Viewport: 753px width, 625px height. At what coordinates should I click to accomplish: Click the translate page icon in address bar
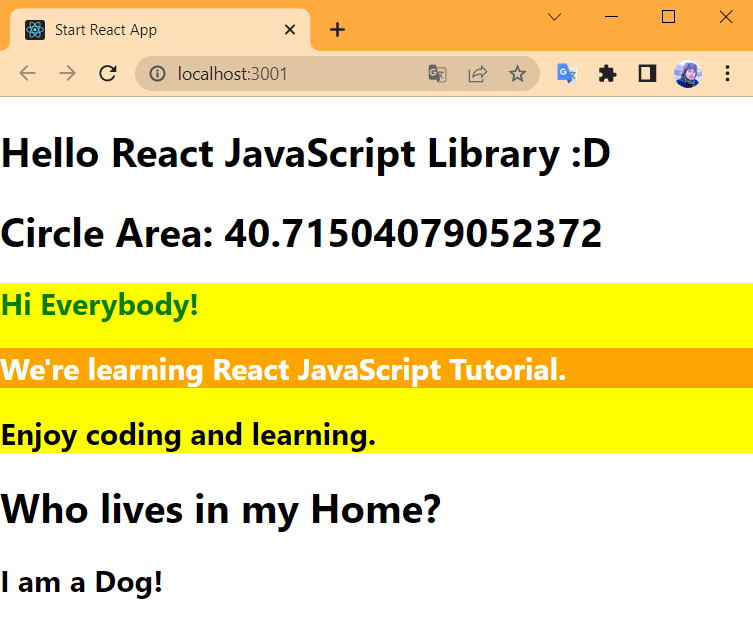tap(437, 73)
